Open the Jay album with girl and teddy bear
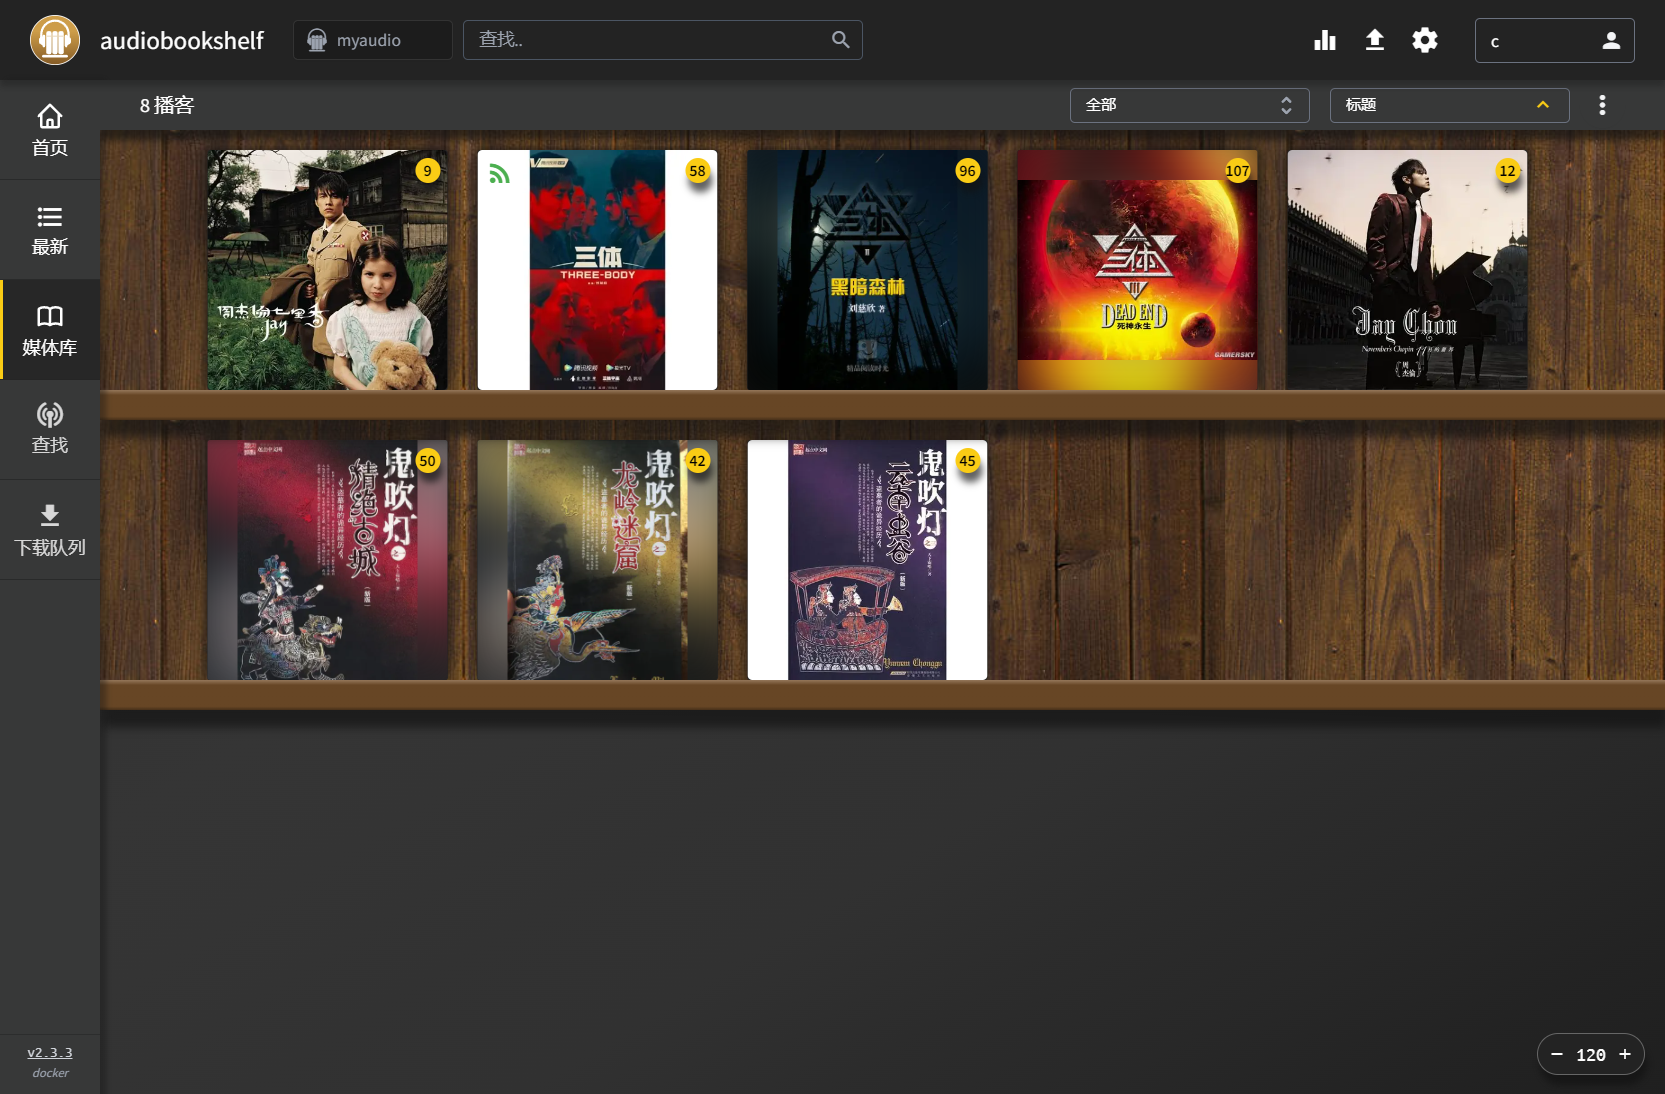This screenshot has width=1665, height=1094. (x=328, y=270)
